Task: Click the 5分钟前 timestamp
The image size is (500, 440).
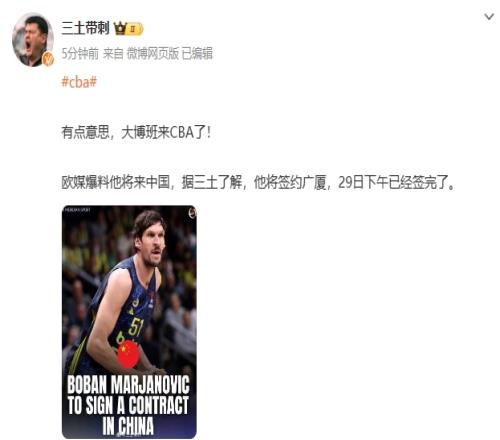Action: click(x=80, y=53)
